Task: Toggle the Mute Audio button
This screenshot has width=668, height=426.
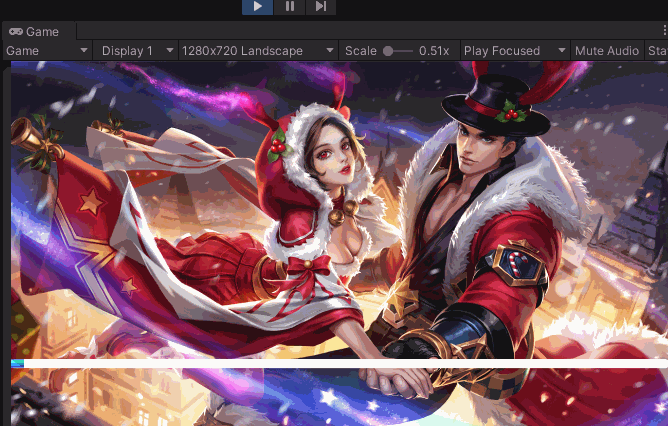Action: 607,51
